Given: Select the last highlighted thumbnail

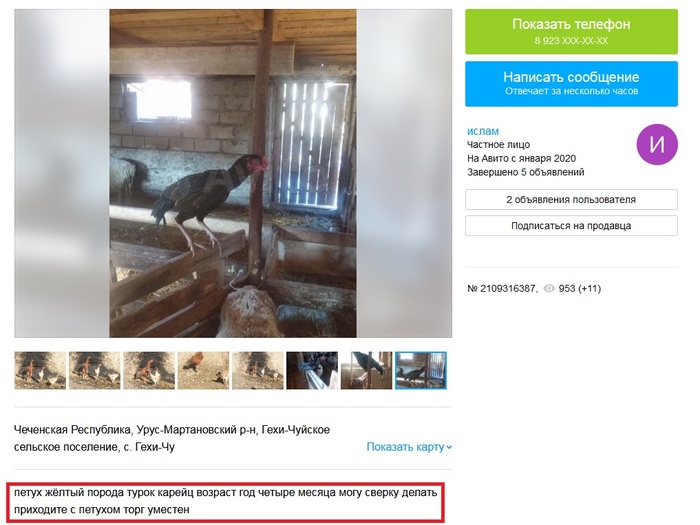Looking at the screenshot, I should [421, 371].
